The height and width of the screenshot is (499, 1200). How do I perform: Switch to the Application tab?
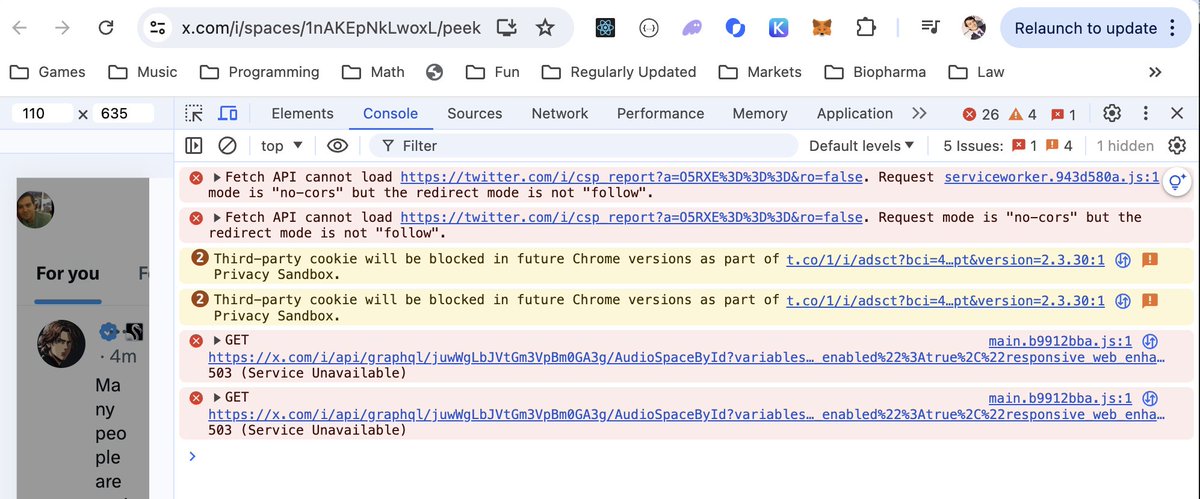855,113
